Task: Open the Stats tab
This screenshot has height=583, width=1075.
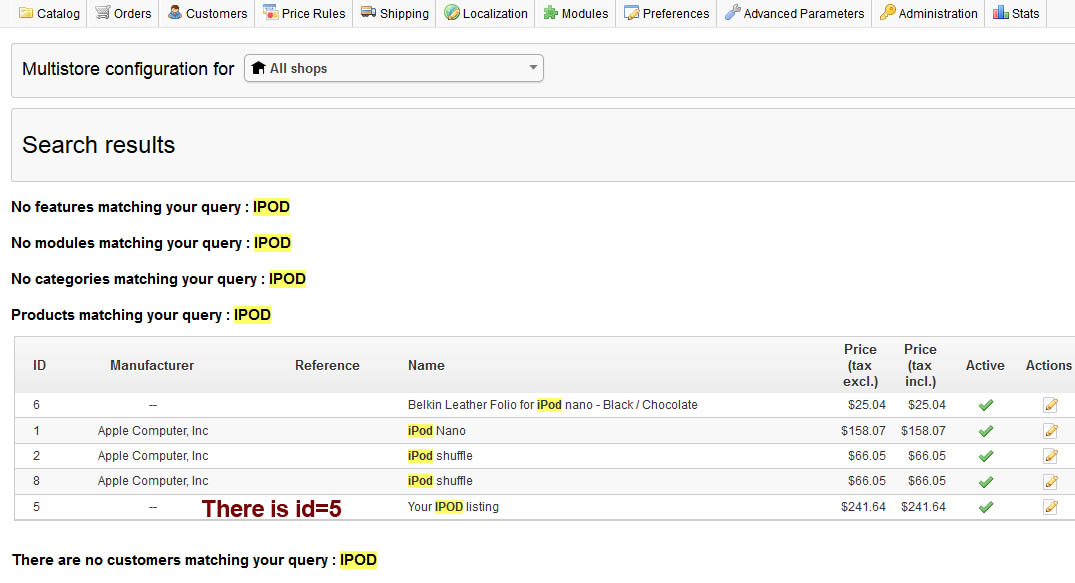Action: (x=1016, y=13)
